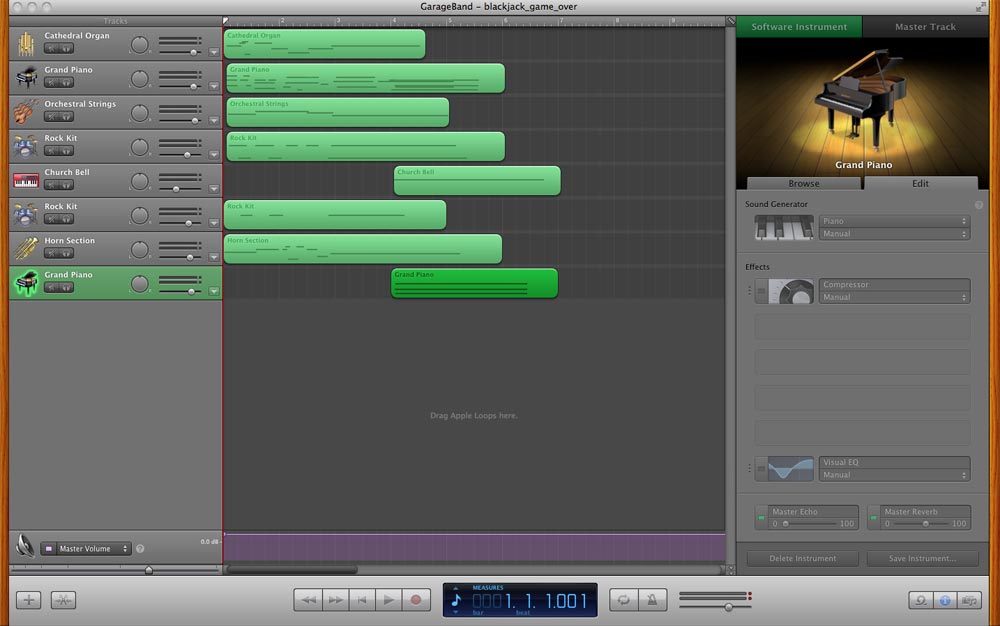This screenshot has width=1000, height=626.
Task: Open the Piano sound generator dropdown
Action: click(894, 221)
